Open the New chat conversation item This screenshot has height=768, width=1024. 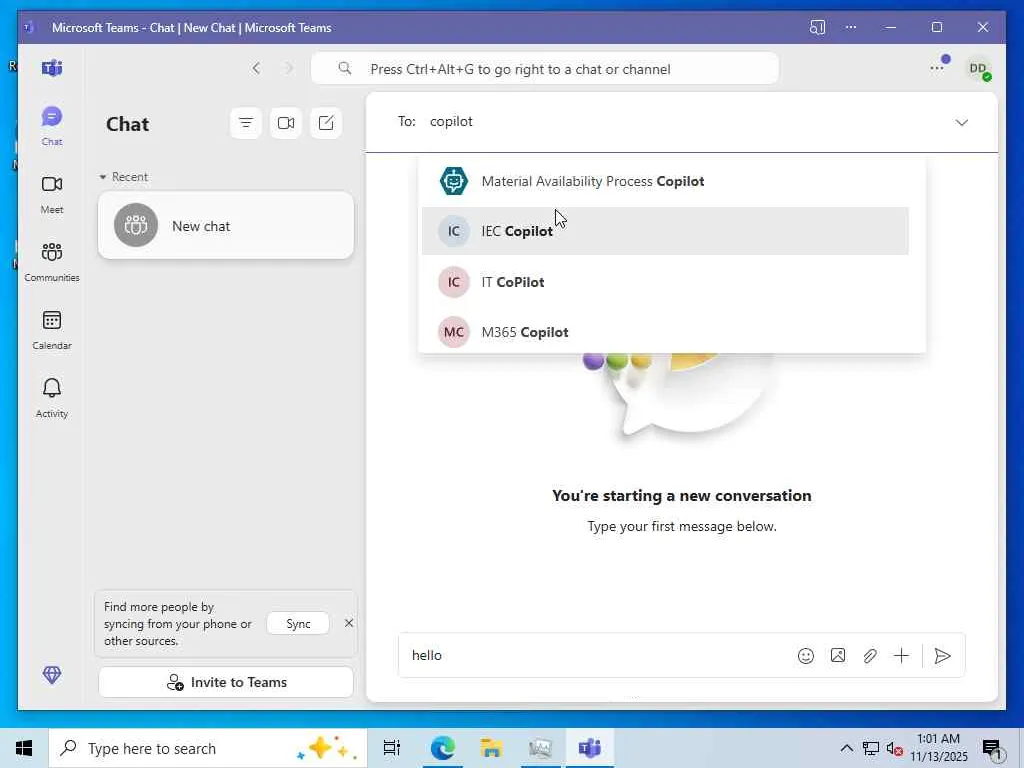tap(226, 225)
